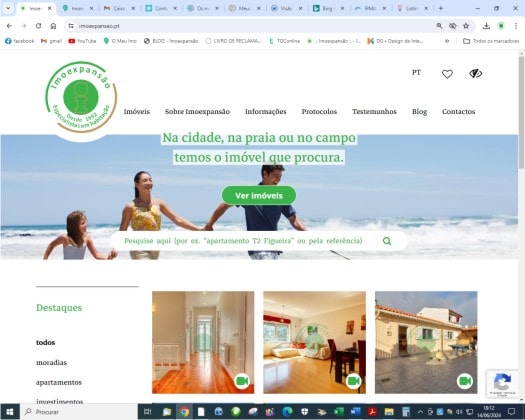The image size is (525, 420).
Task: Open a new browser tab
Action: point(441,8)
